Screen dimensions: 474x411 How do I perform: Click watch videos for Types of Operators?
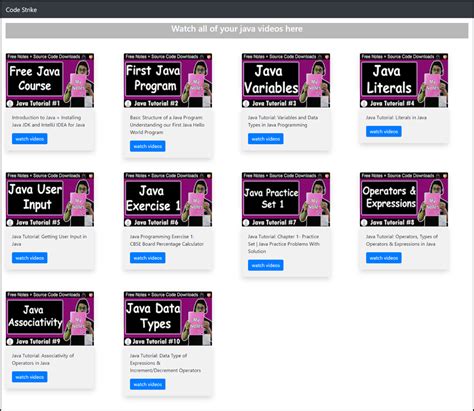(384, 258)
